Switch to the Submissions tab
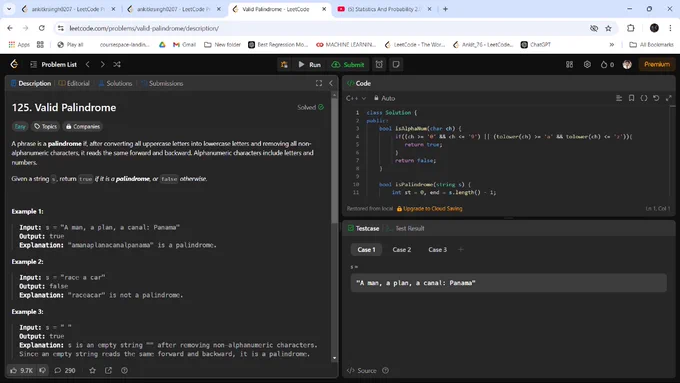Screen dimensions: 680x383 click(x=162, y=83)
